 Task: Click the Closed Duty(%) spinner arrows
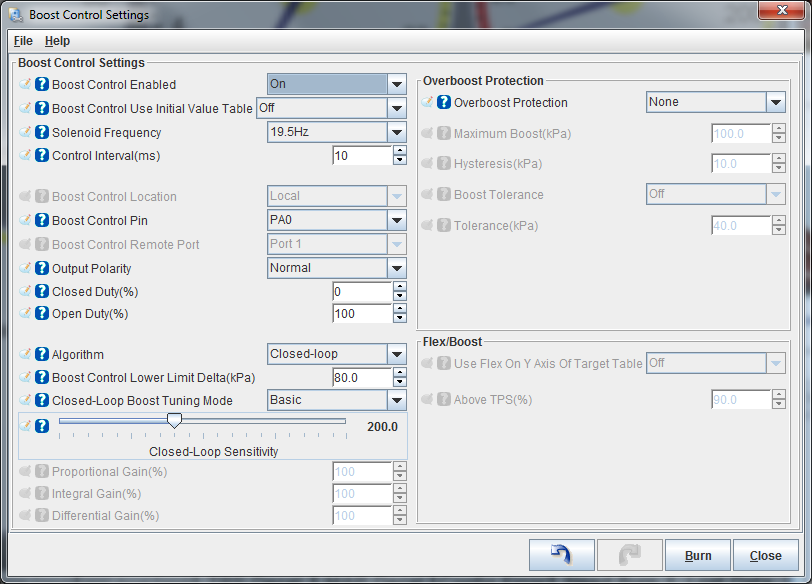point(399,291)
